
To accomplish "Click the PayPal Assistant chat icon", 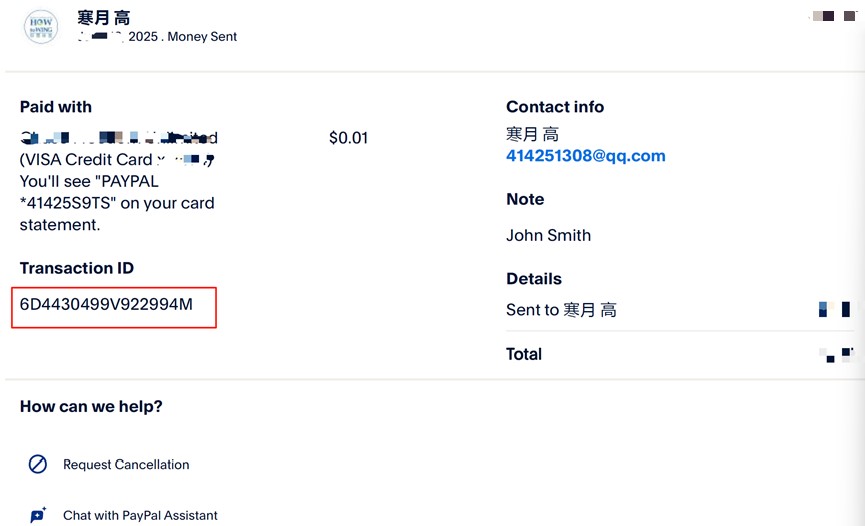I will [x=38, y=516].
